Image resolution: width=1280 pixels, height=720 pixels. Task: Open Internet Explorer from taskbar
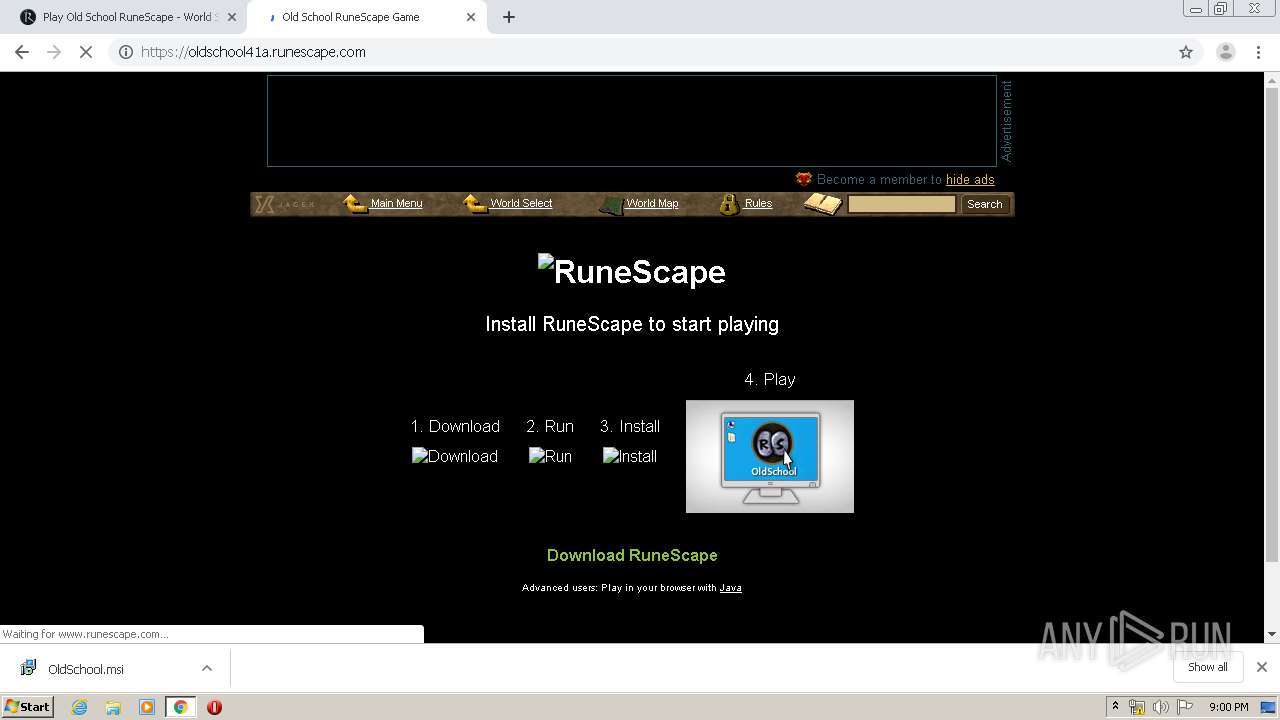79,707
